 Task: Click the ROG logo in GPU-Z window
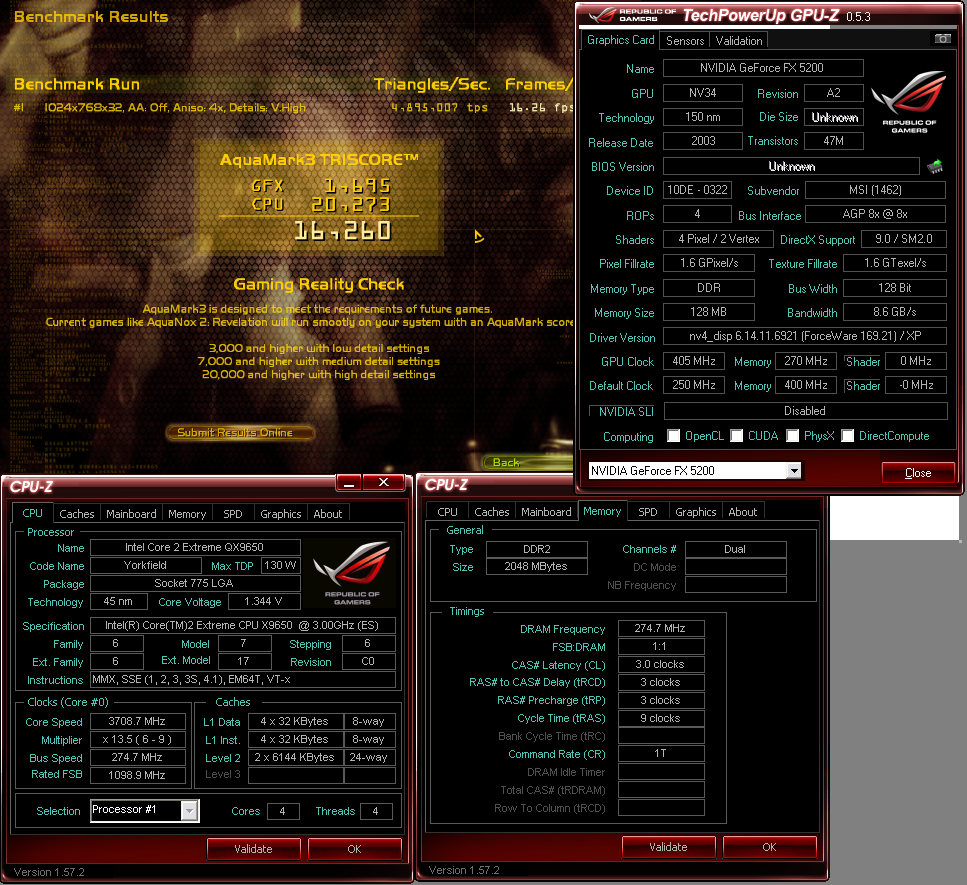pos(909,102)
